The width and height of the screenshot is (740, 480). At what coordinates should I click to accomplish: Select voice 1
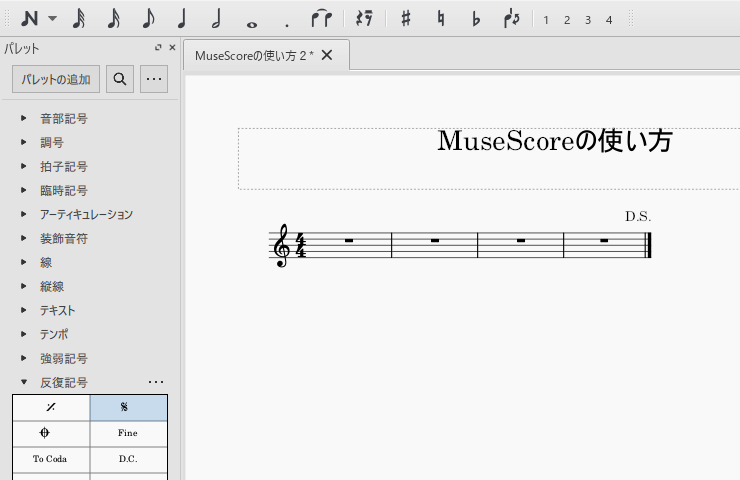pos(546,20)
